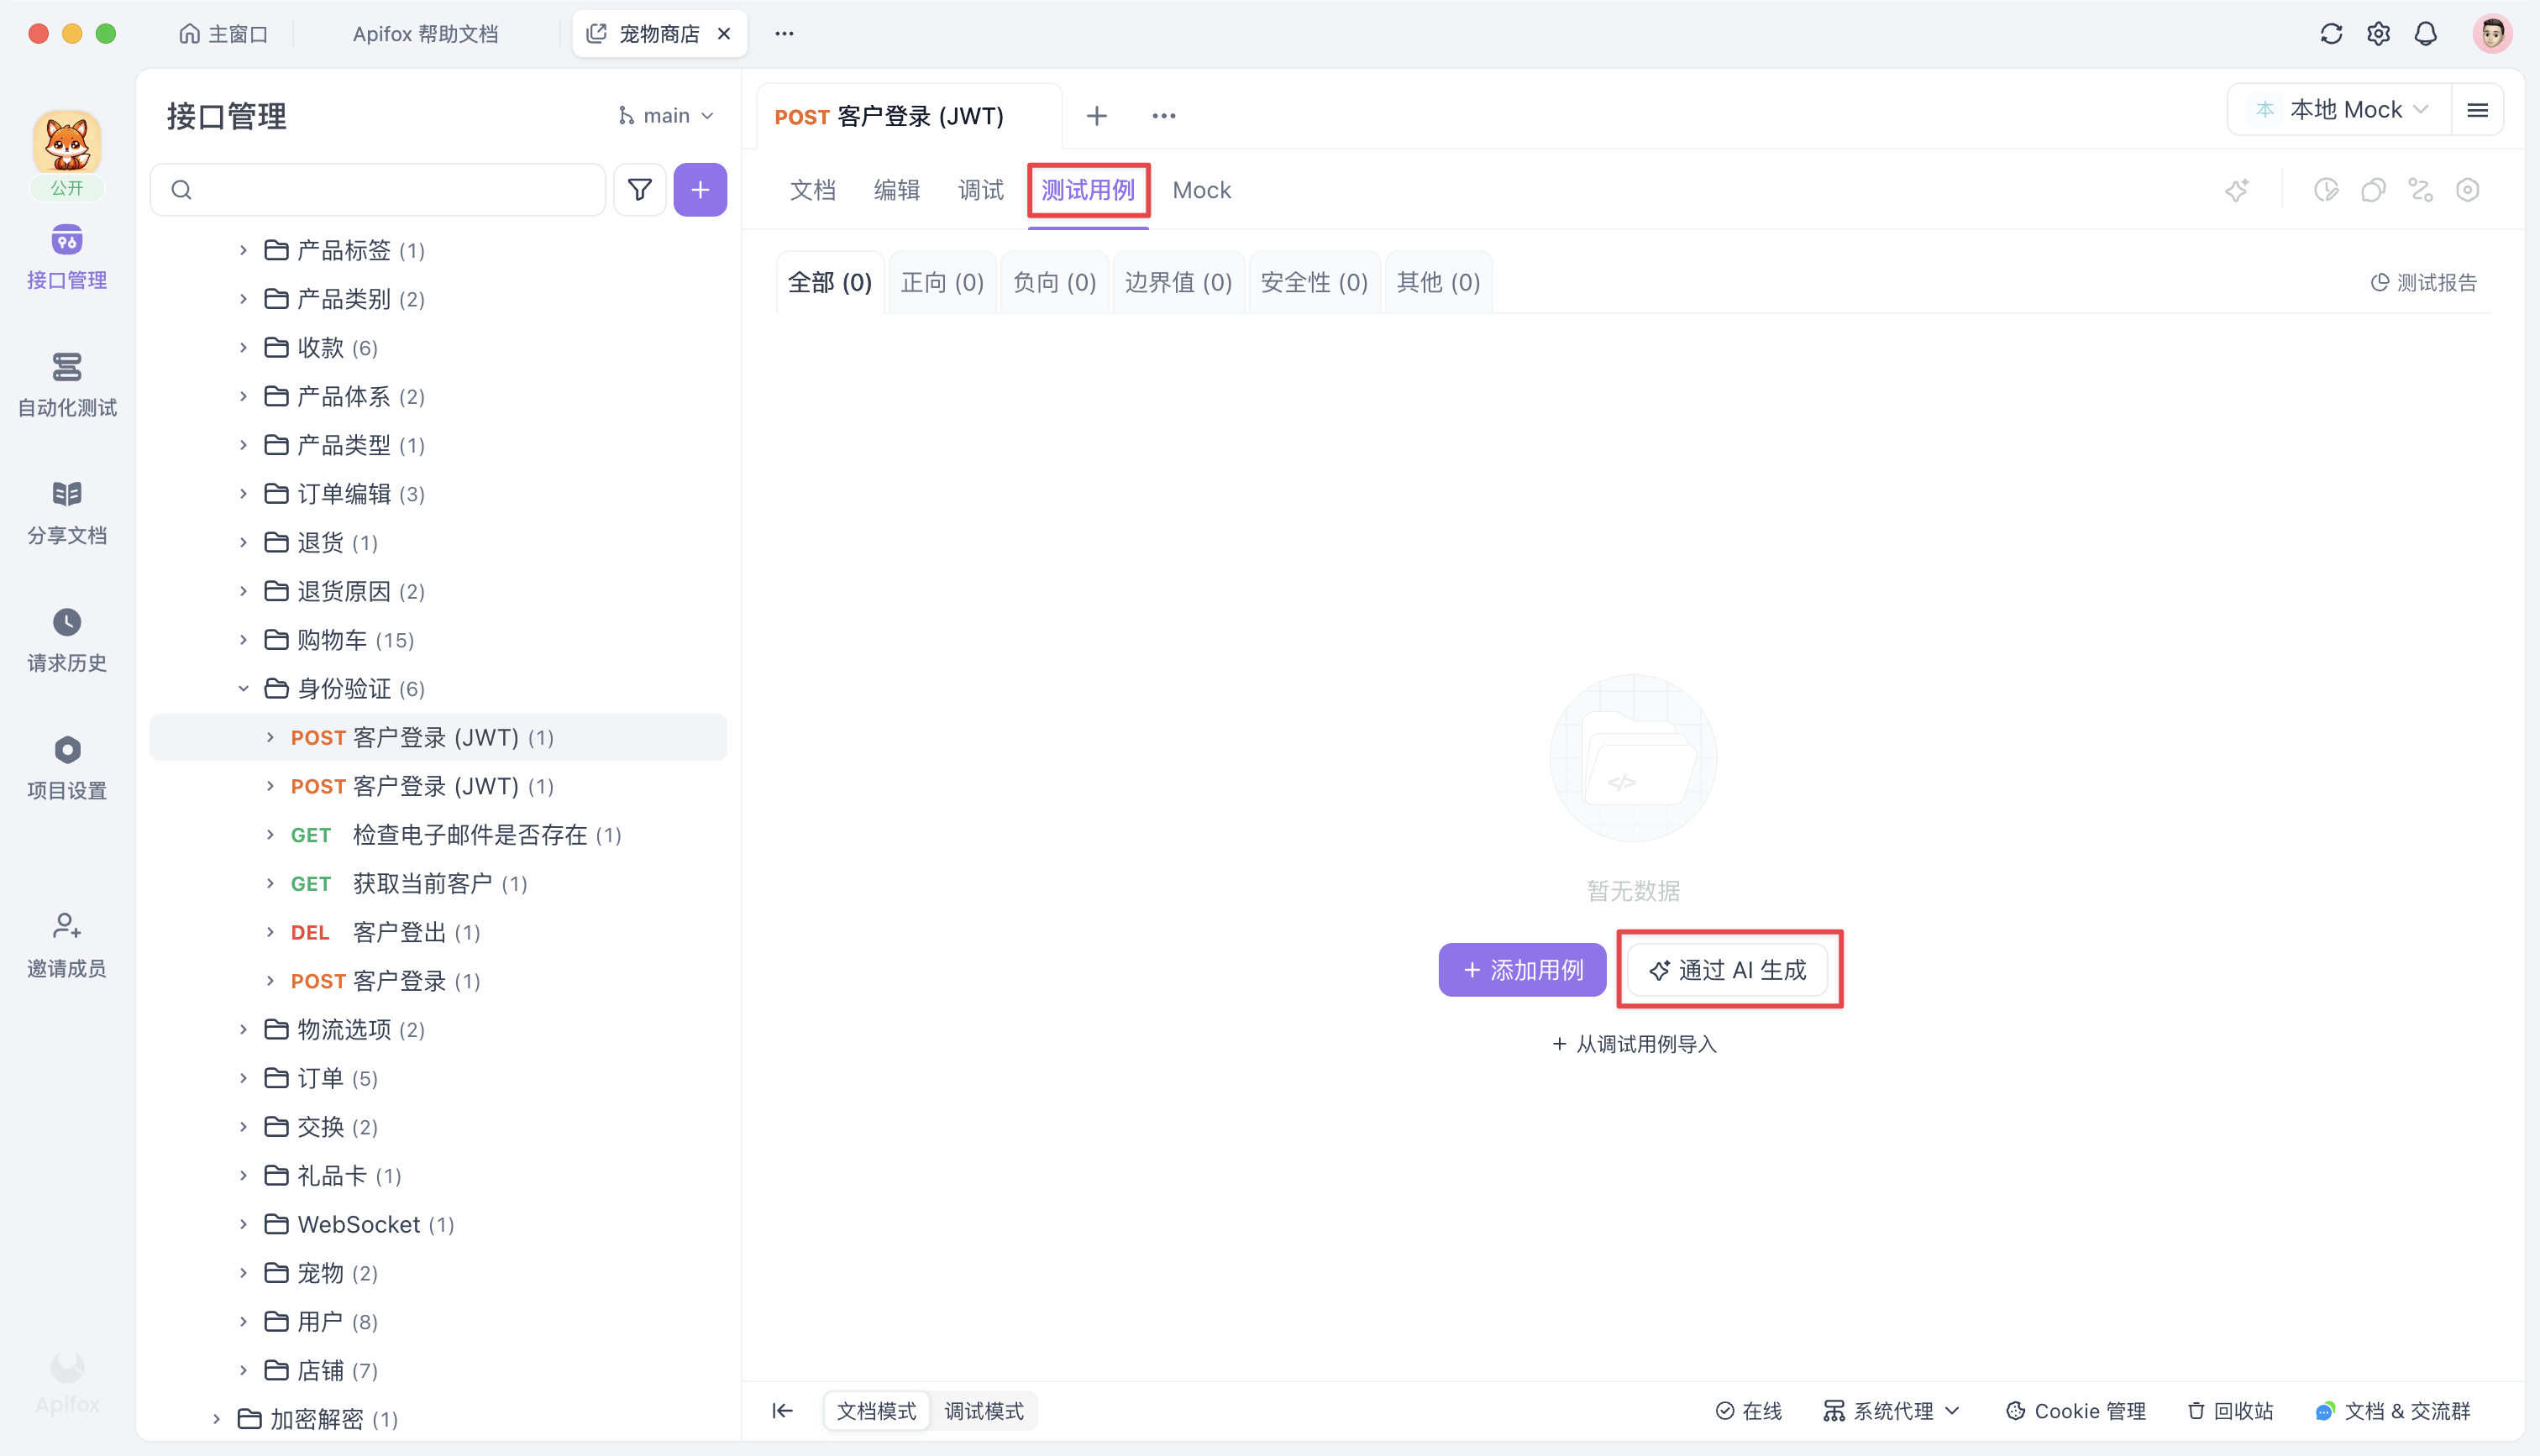Switch to 文档模式 at the bottom
This screenshot has width=2540, height=1456.
[875, 1410]
